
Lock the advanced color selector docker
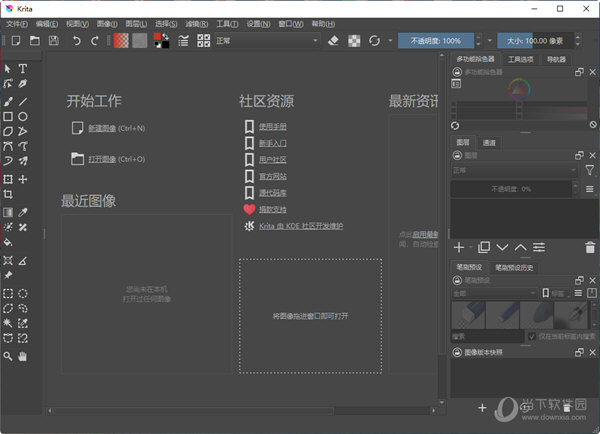point(457,72)
